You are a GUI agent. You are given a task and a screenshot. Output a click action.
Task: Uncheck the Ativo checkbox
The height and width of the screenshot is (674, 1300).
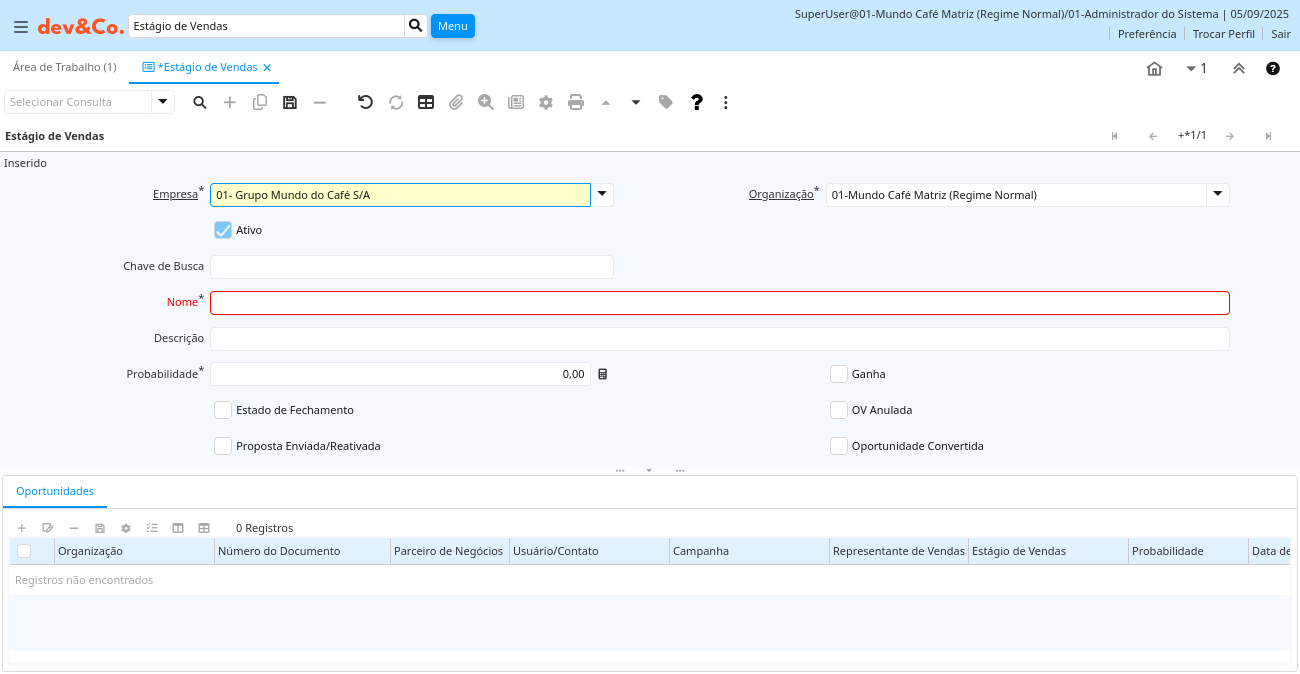click(x=223, y=230)
